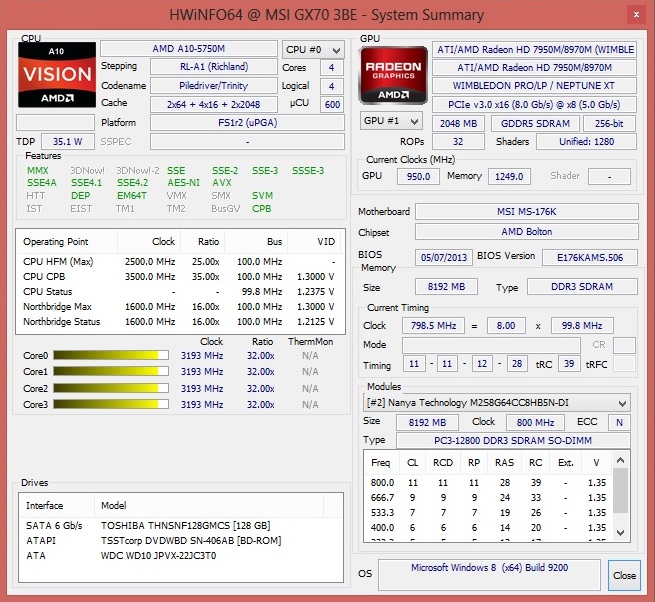
Task: Click the AMD Radeon Graphics logo
Action: (x=393, y=75)
